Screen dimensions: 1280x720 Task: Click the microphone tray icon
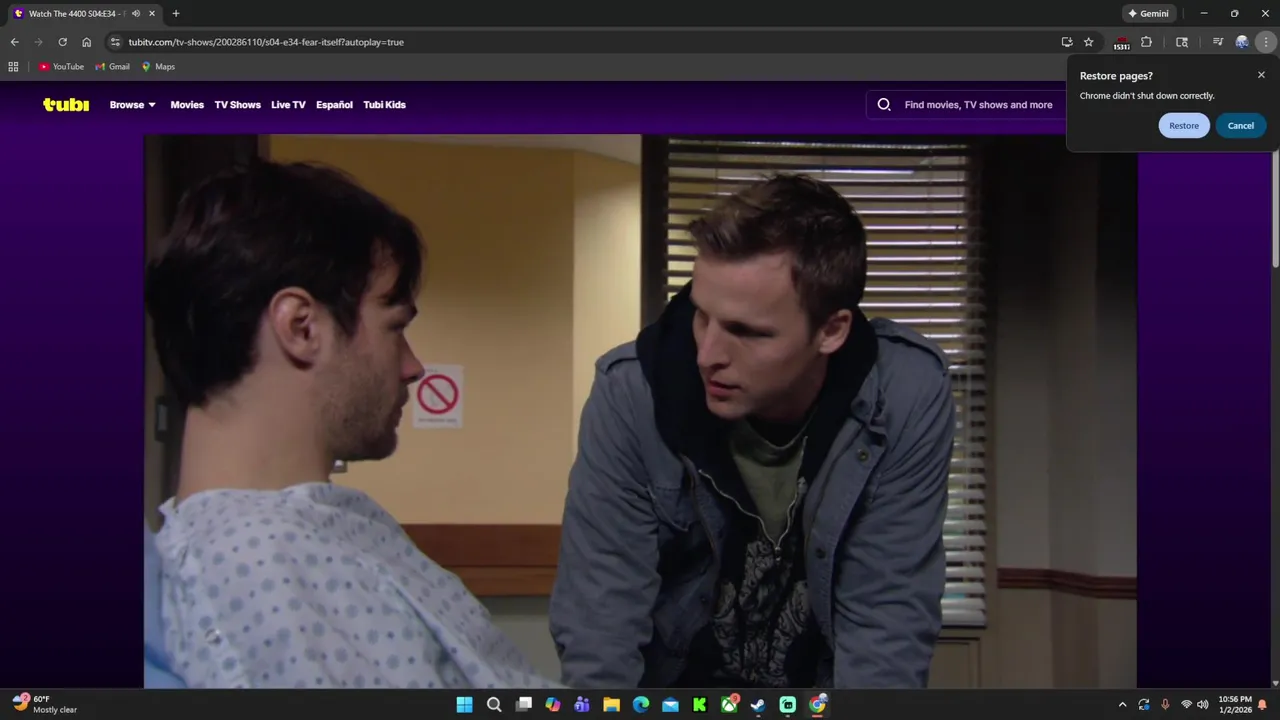[1165, 705]
